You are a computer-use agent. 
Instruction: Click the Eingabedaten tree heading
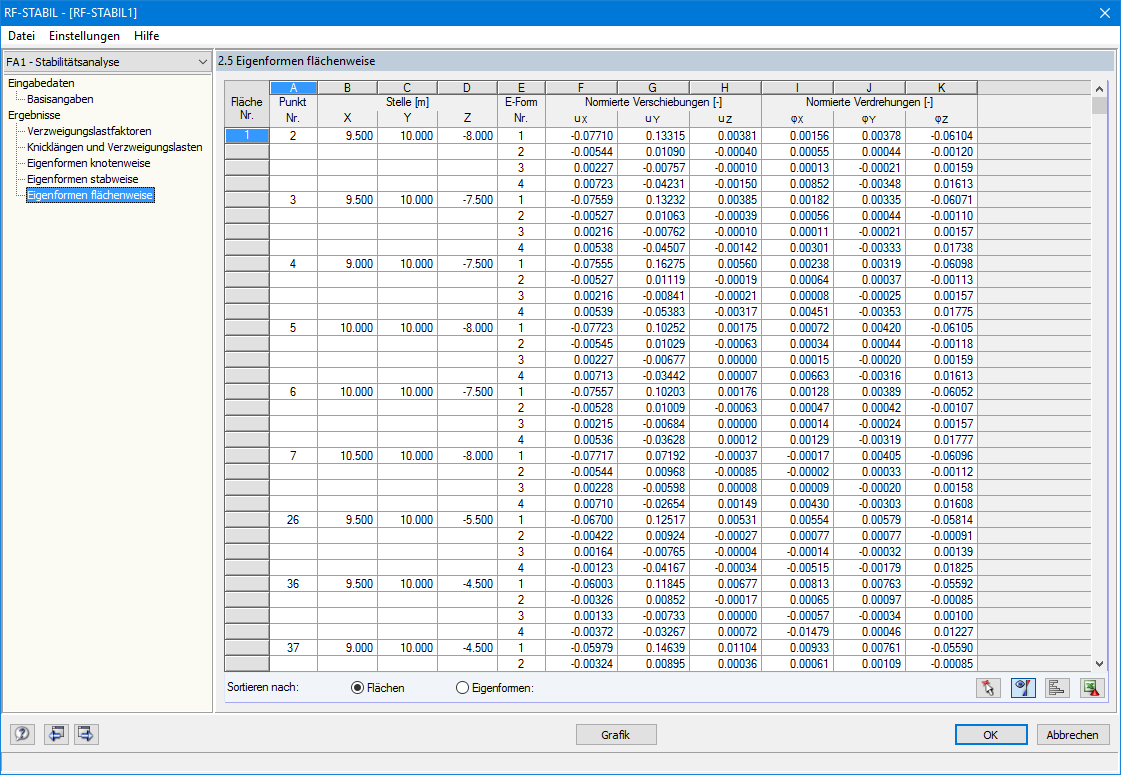pos(41,84)
